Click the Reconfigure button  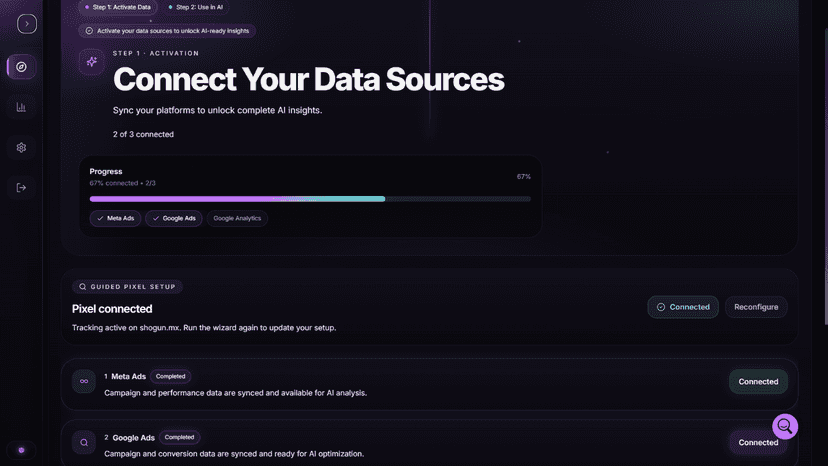pos(756,307)
